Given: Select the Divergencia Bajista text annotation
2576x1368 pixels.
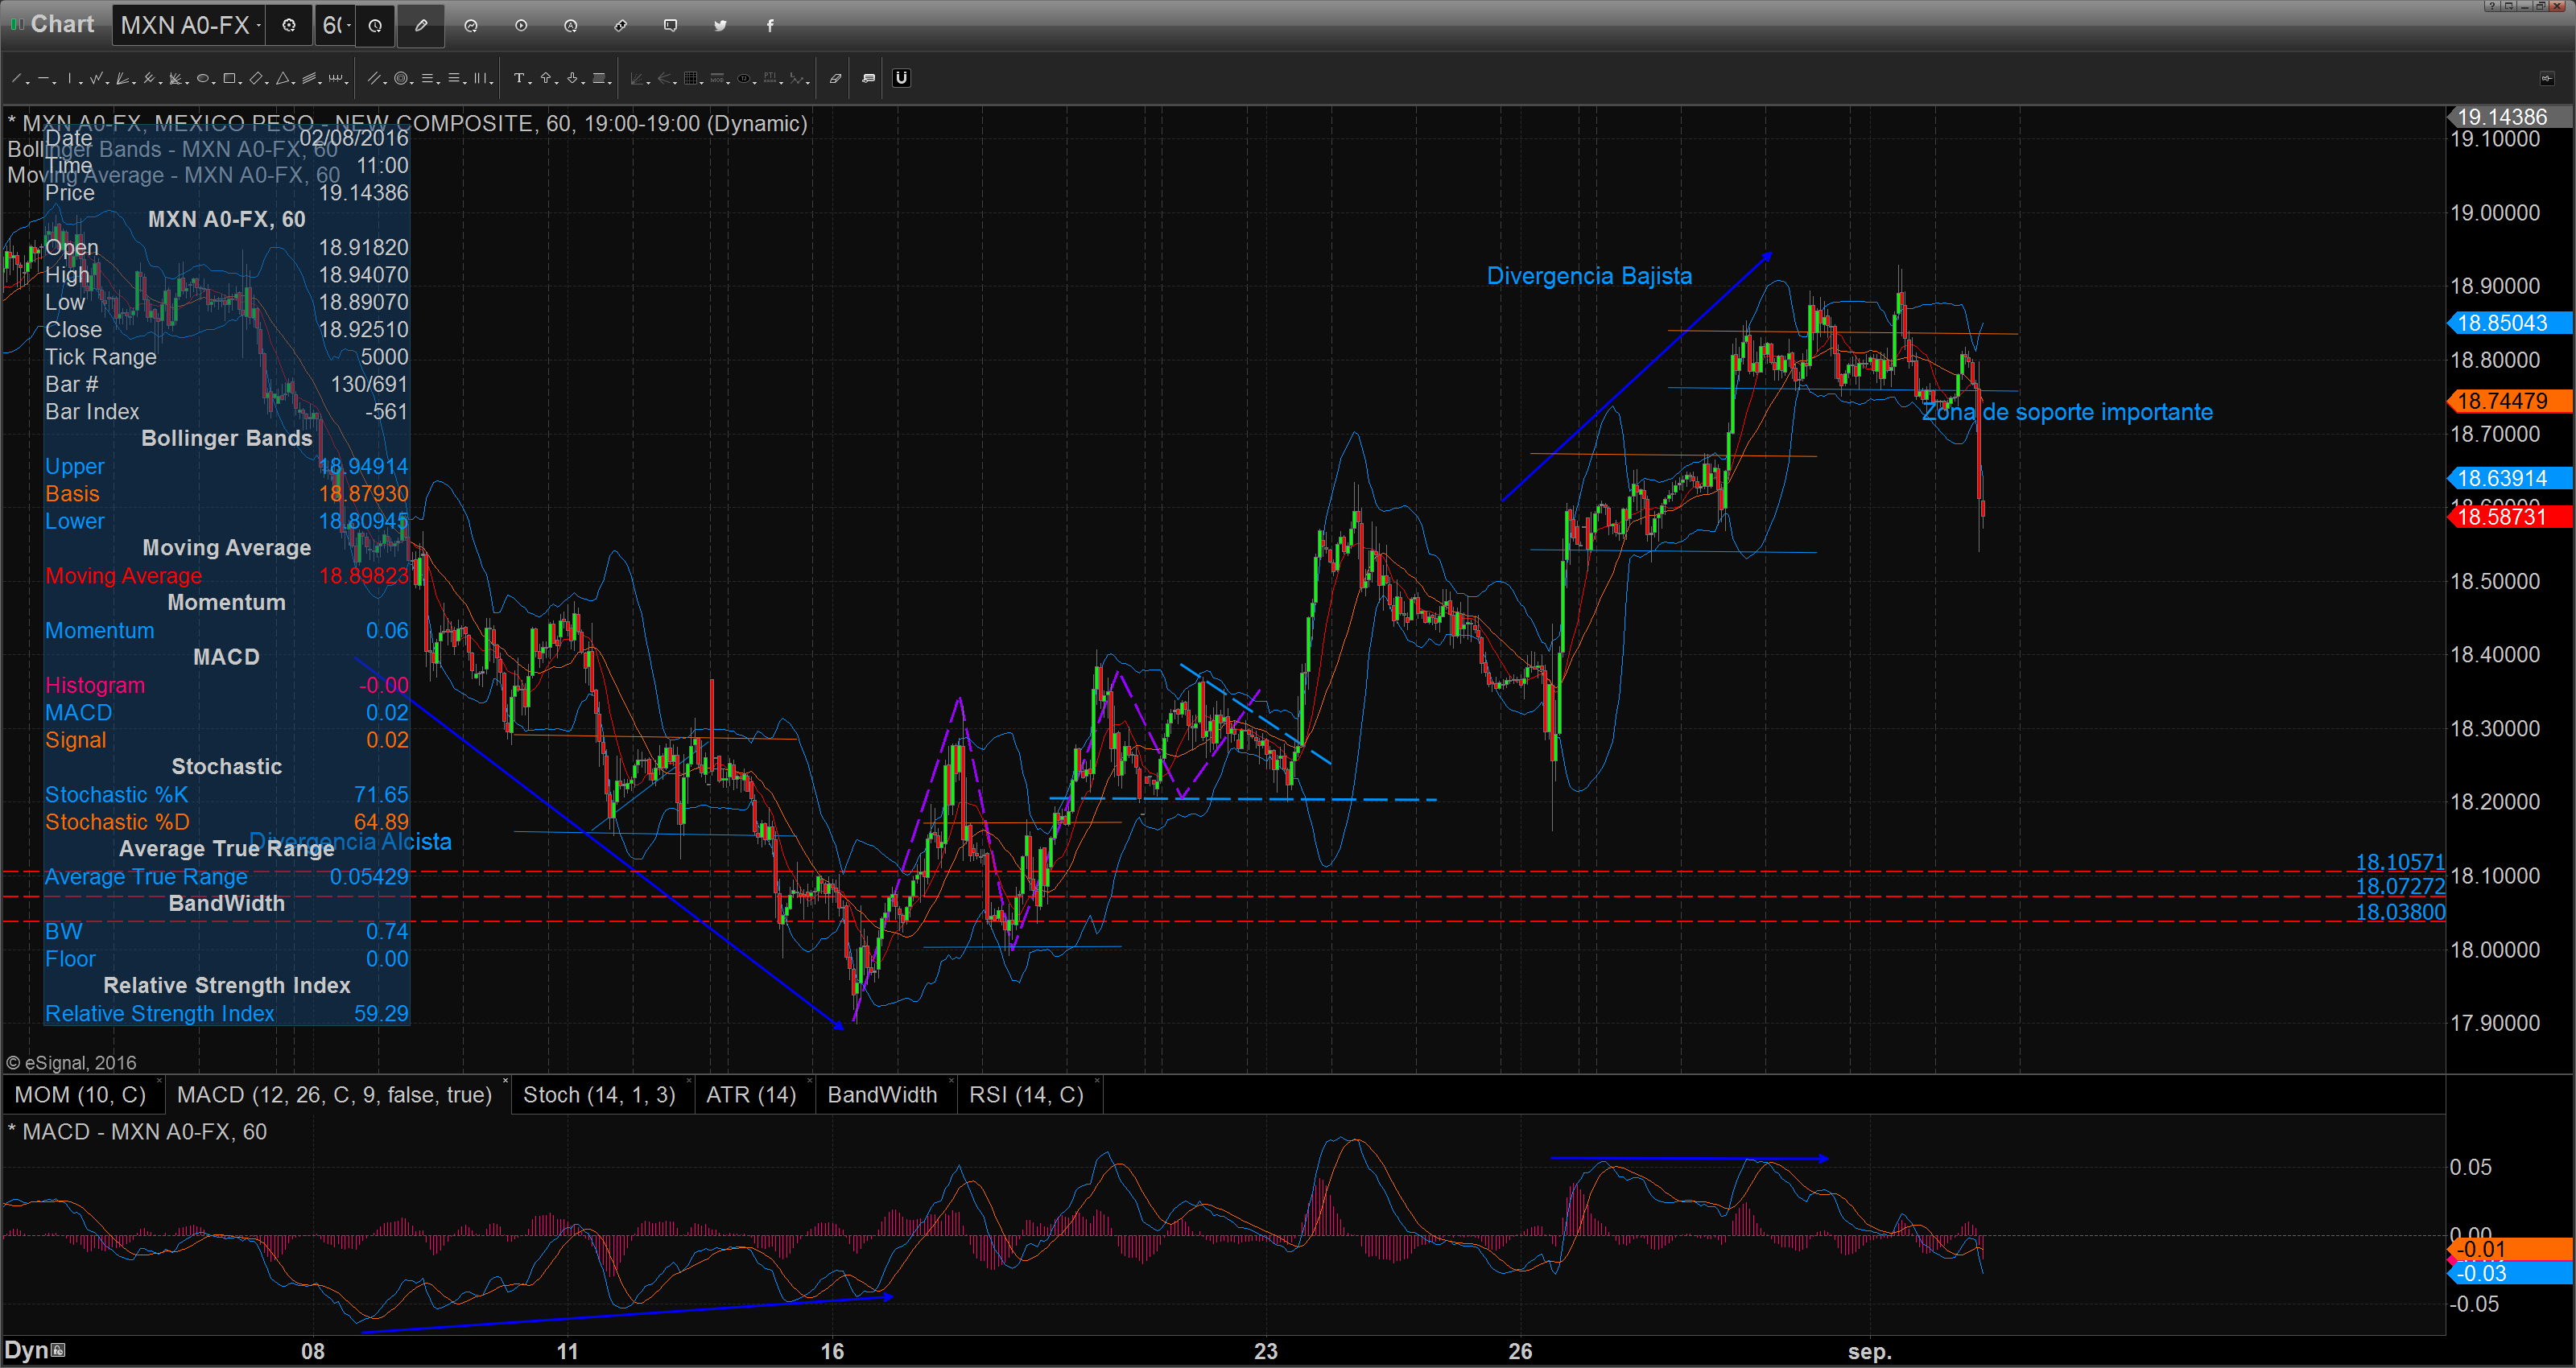Looking at the screenshot, I should tap(1589, 276).
